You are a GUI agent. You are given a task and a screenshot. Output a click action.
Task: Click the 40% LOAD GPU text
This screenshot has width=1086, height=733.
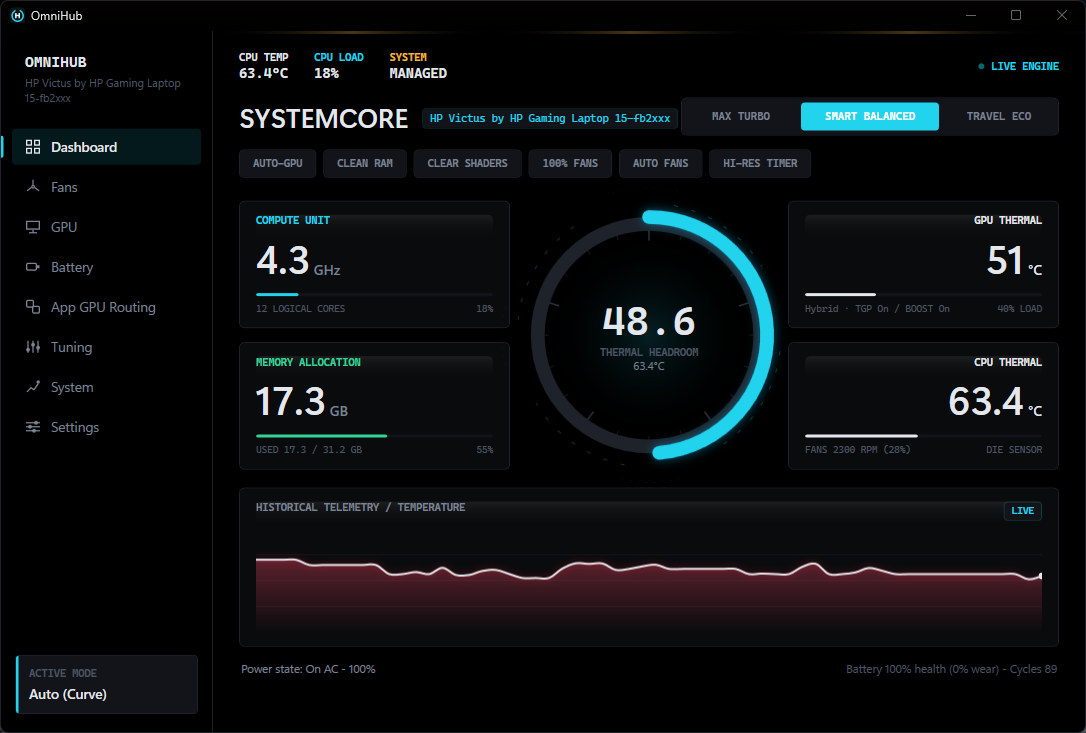coord(1020,309)
